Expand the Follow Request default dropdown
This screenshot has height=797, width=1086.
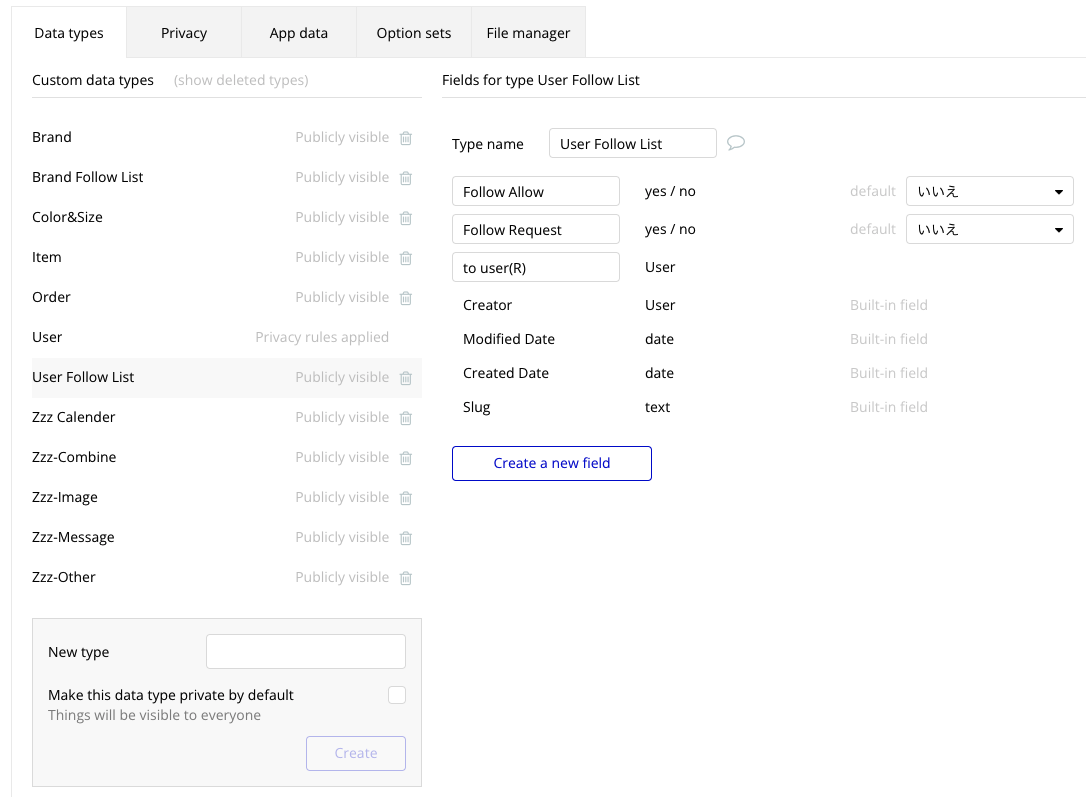989,230
